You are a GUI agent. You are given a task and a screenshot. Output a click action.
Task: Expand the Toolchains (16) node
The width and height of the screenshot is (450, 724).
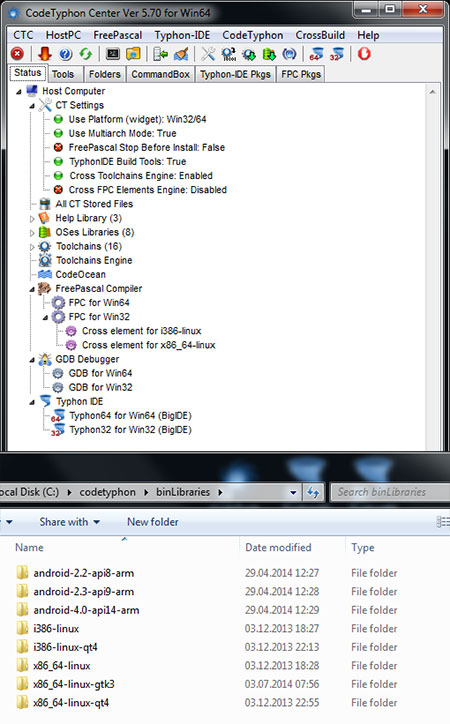point(32,247)
